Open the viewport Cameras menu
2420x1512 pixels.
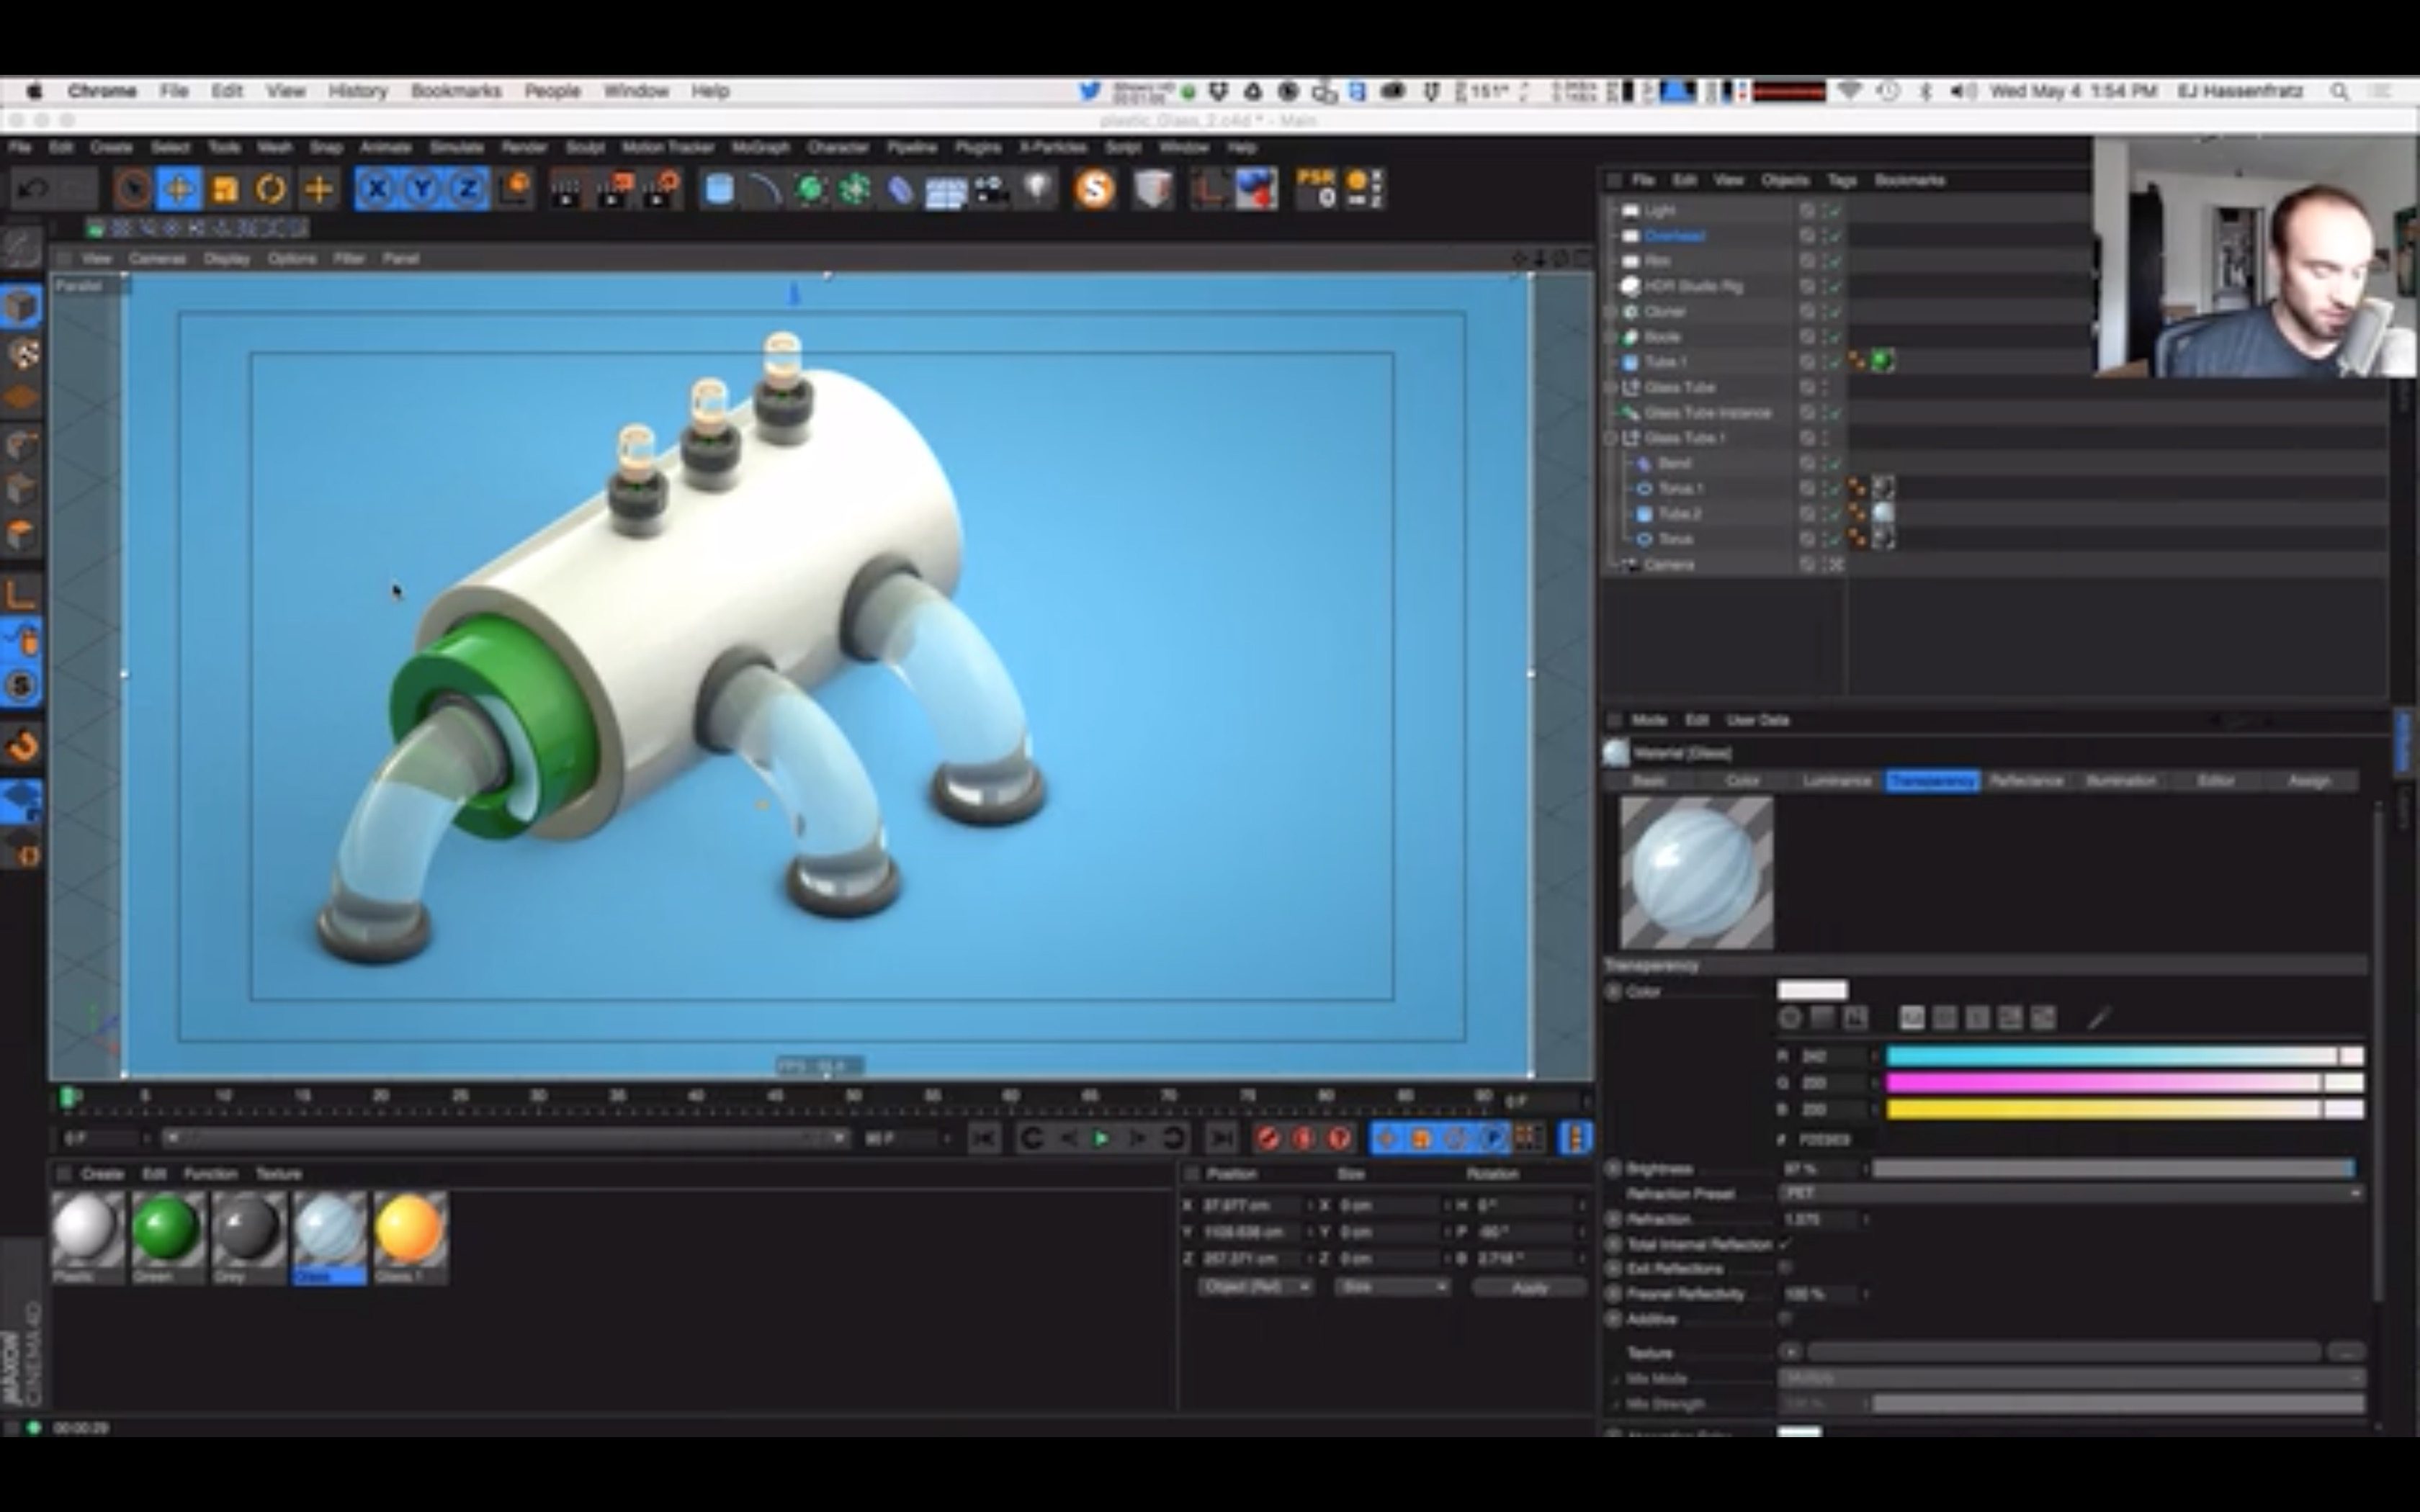(157, 259)
